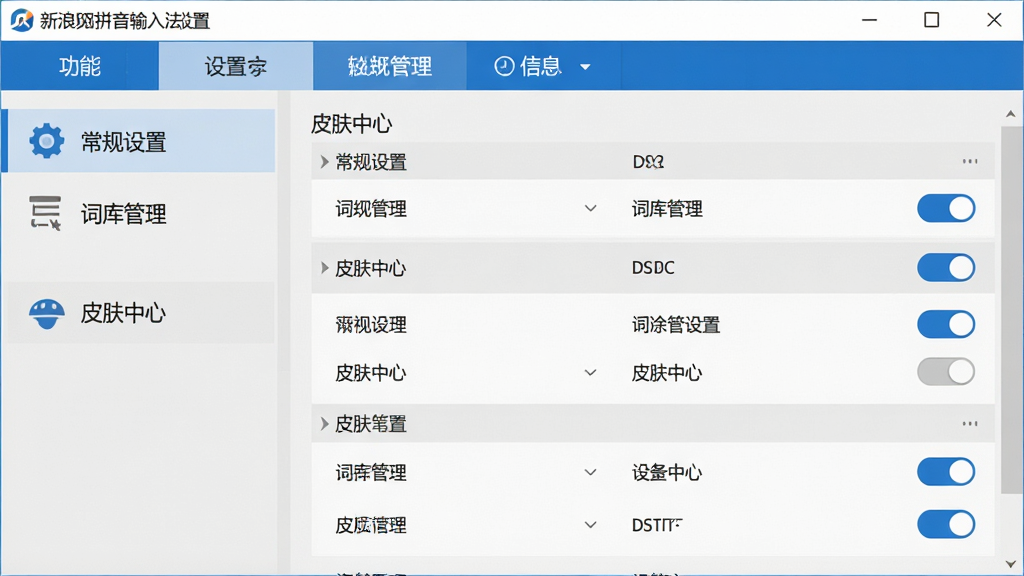
Task: Toggle the DSDC switch
Action: [946, 268]
